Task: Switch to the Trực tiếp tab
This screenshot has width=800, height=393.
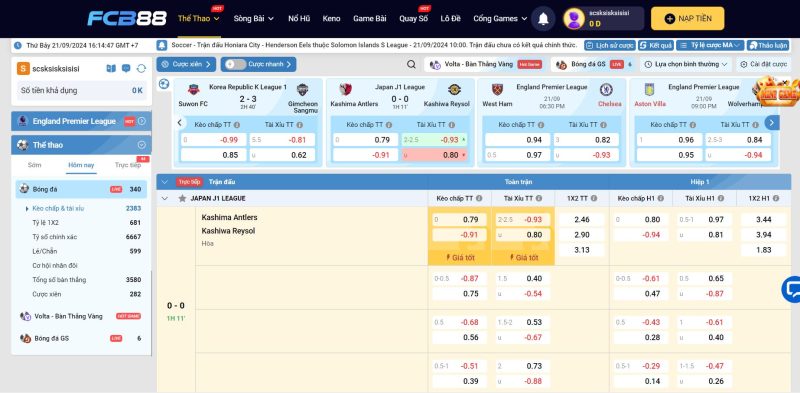Action: click(x=128, y=165)
